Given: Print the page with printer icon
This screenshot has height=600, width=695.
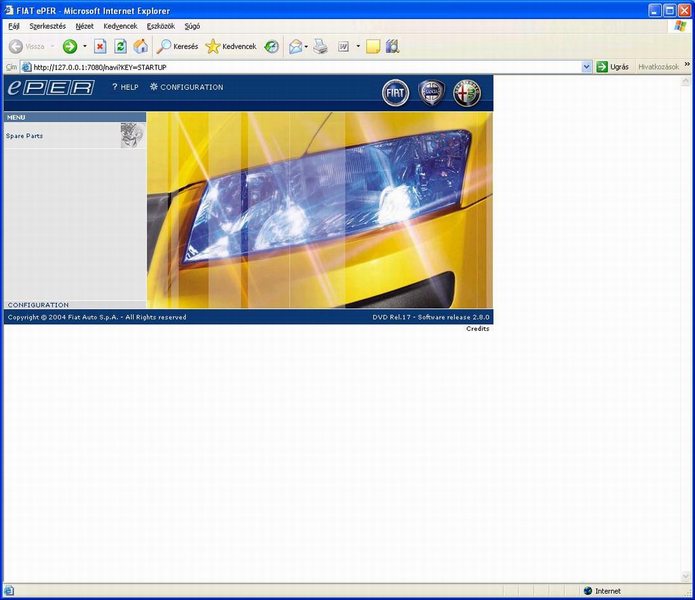Looking at the screenshot, I should 320,46.
